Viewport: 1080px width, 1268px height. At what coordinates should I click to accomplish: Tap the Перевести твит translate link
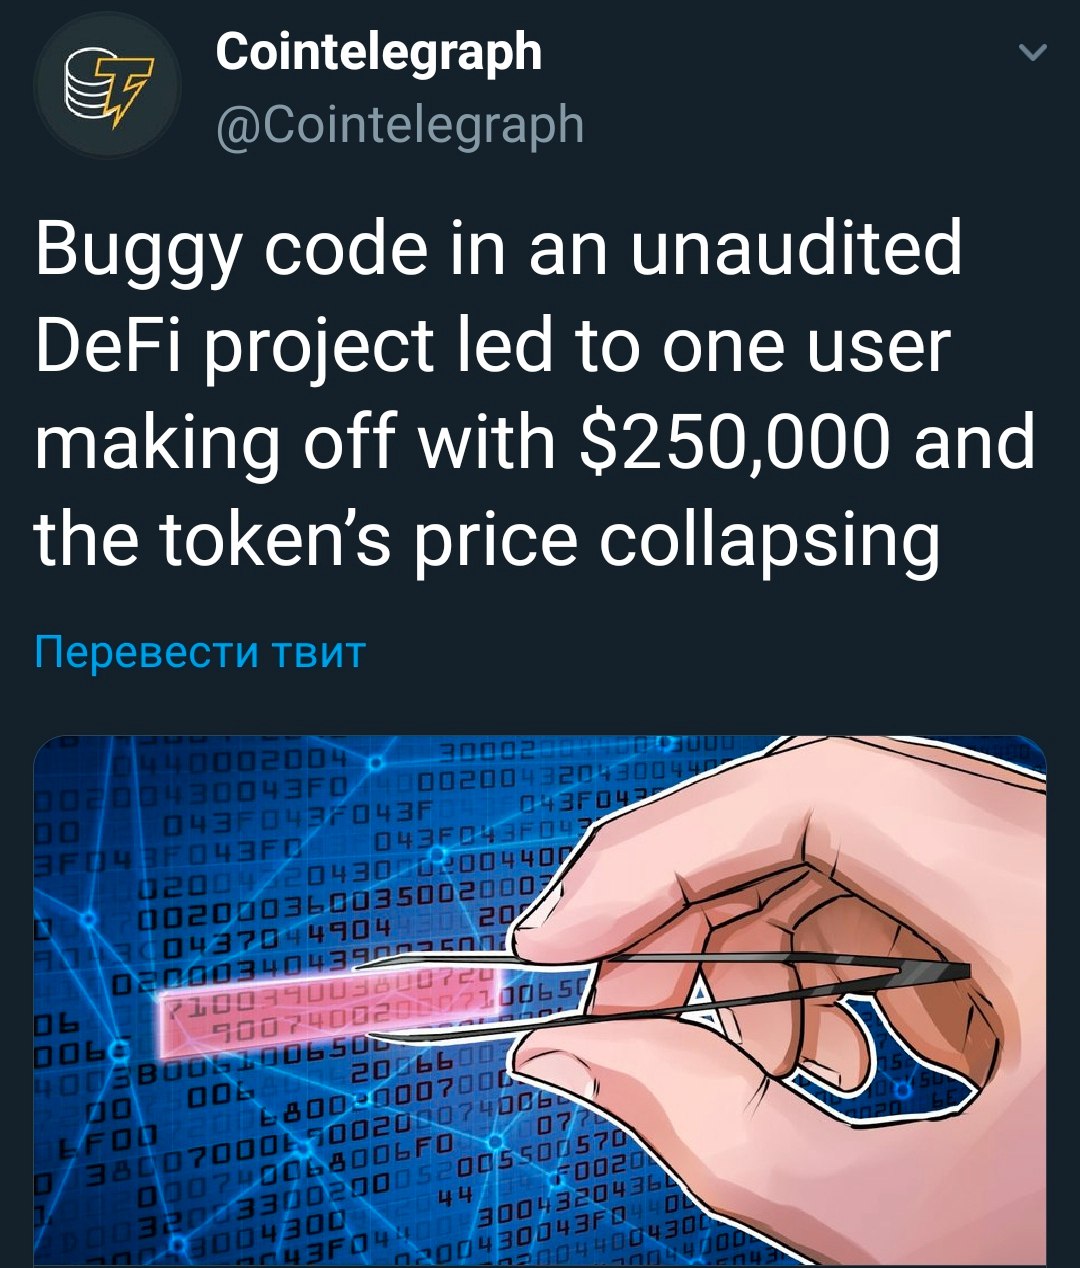point(200,652)
